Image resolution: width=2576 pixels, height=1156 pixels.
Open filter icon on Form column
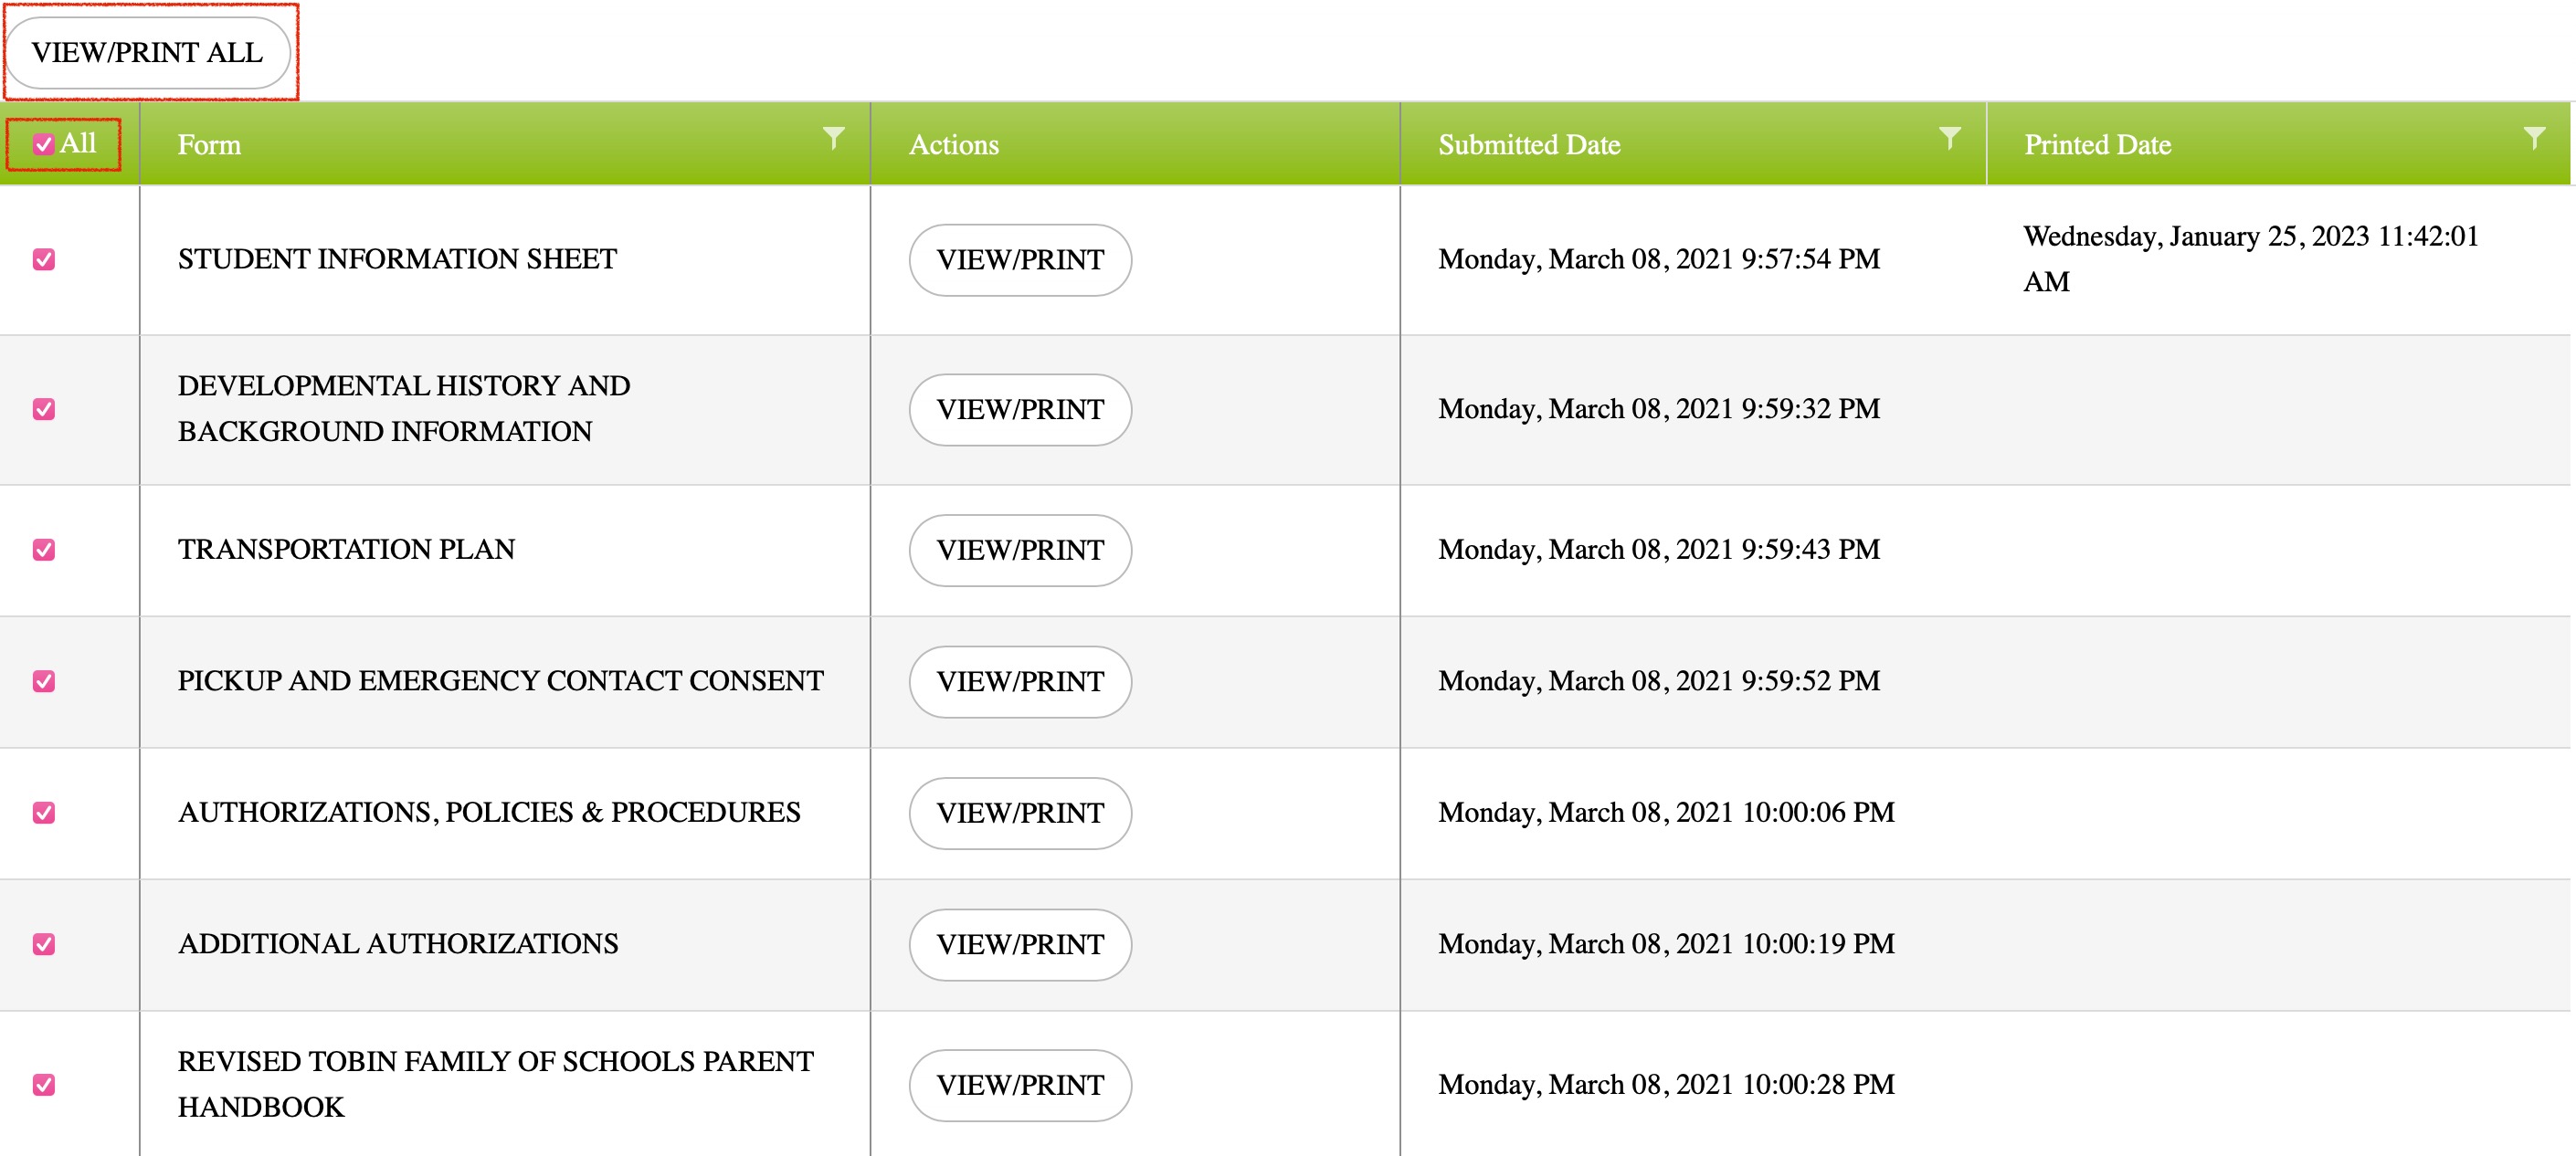[833, 138]
